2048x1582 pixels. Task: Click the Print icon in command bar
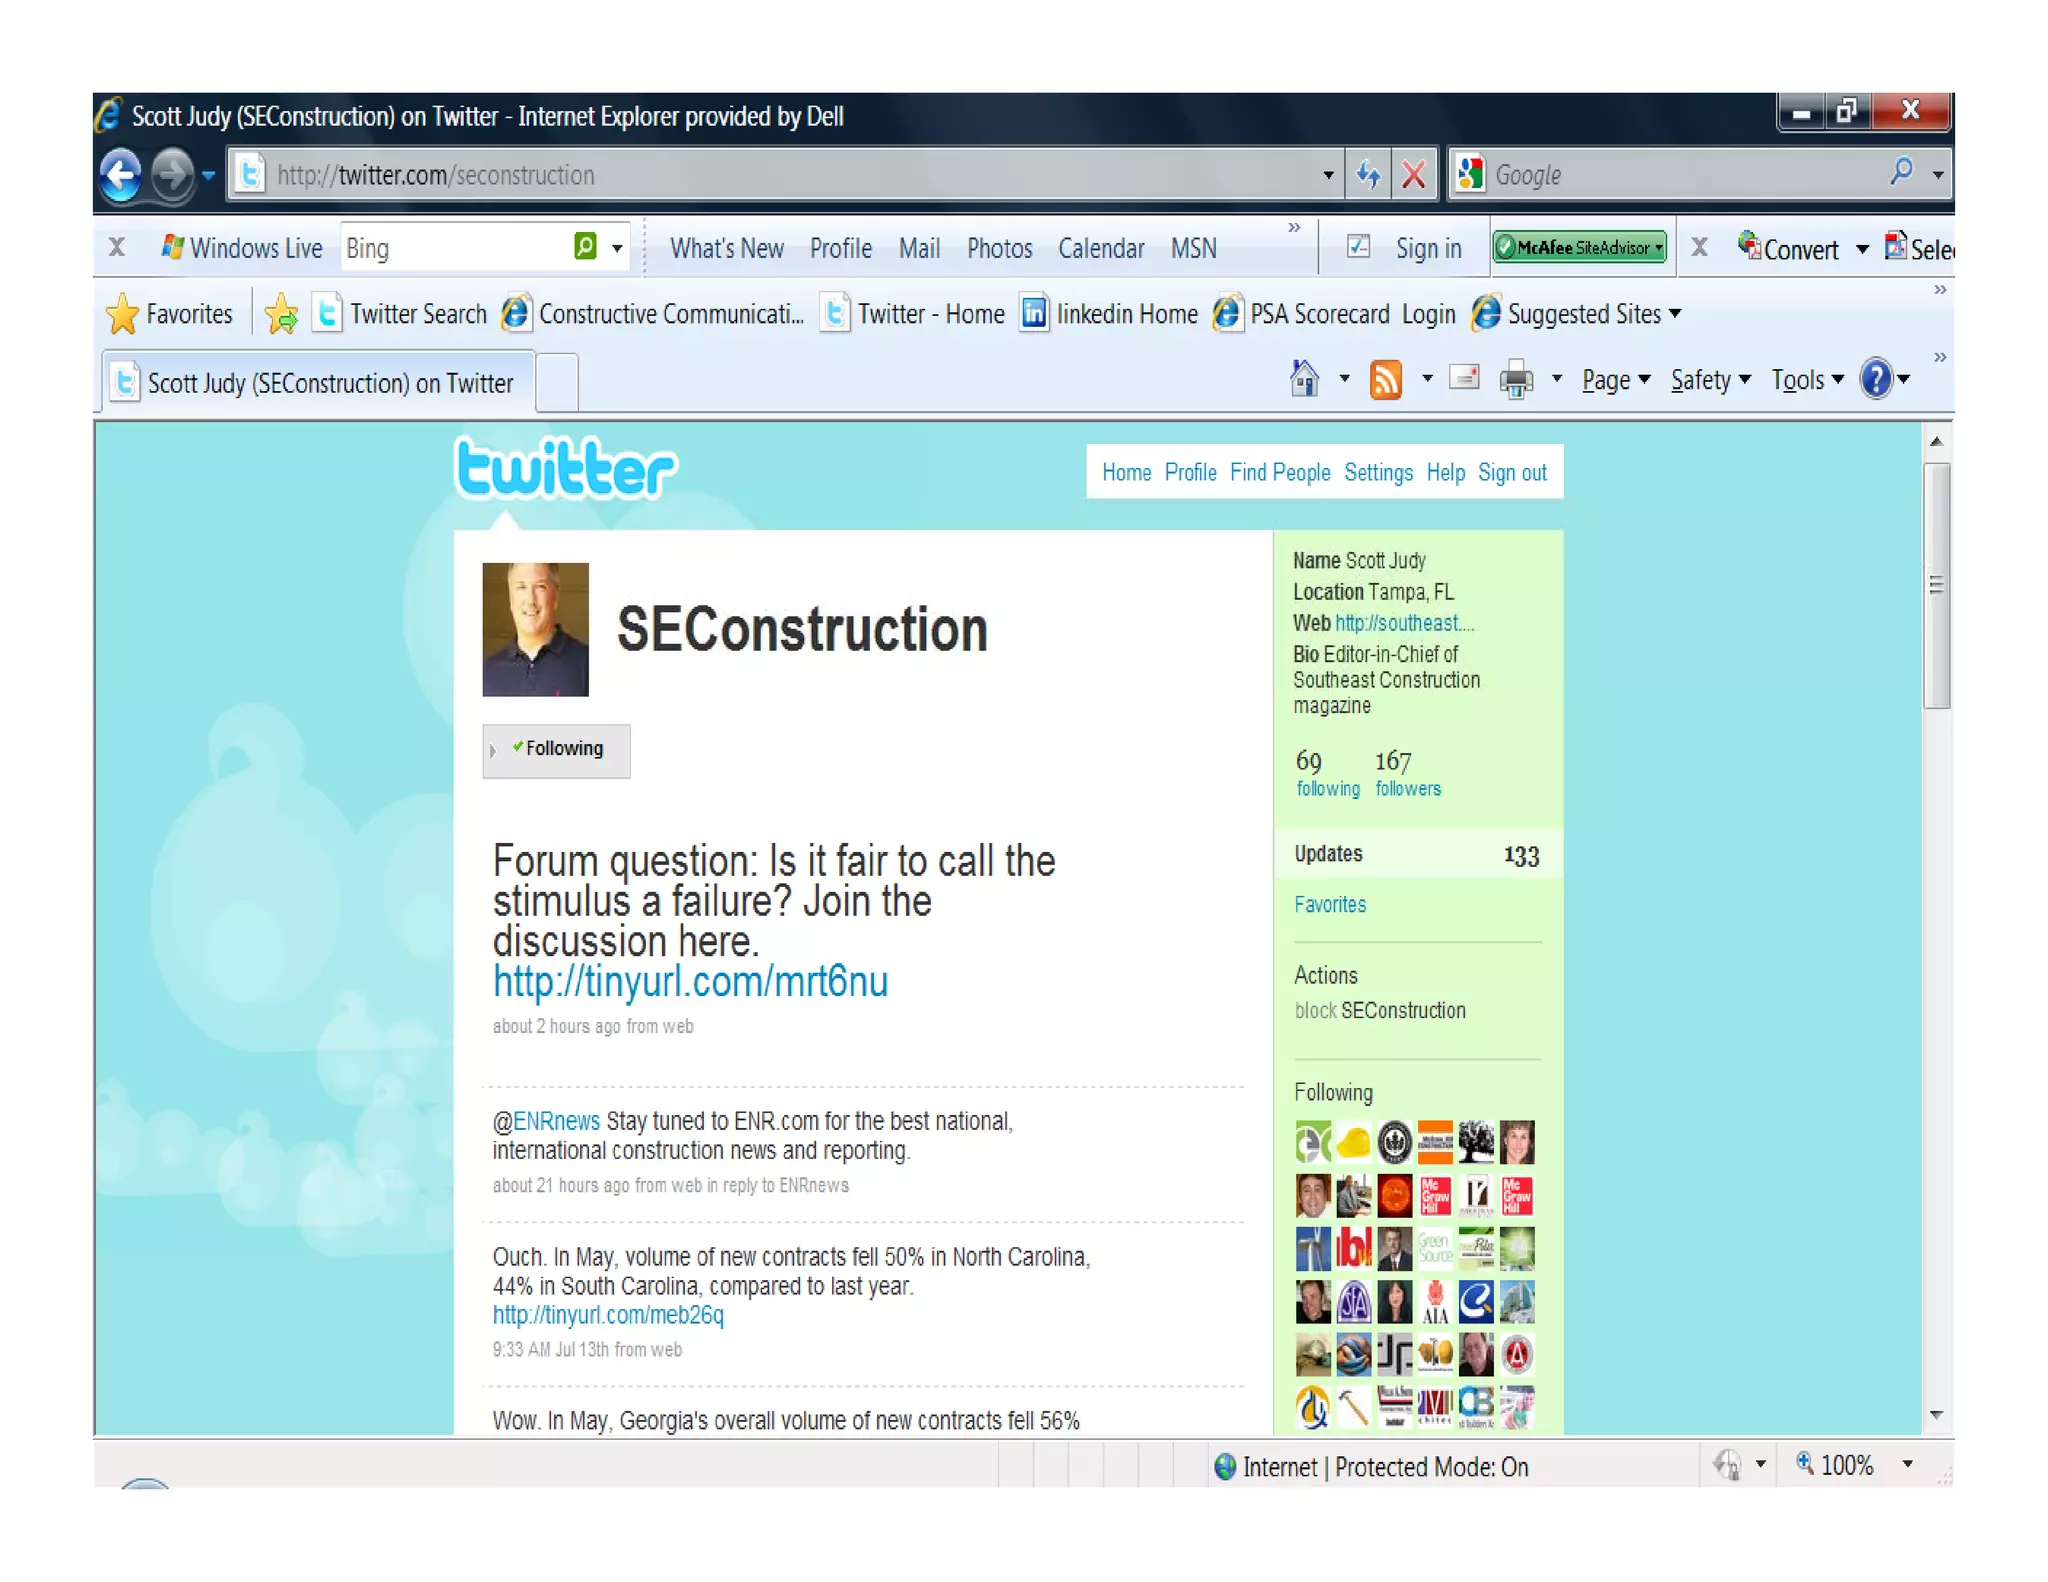1515,380
